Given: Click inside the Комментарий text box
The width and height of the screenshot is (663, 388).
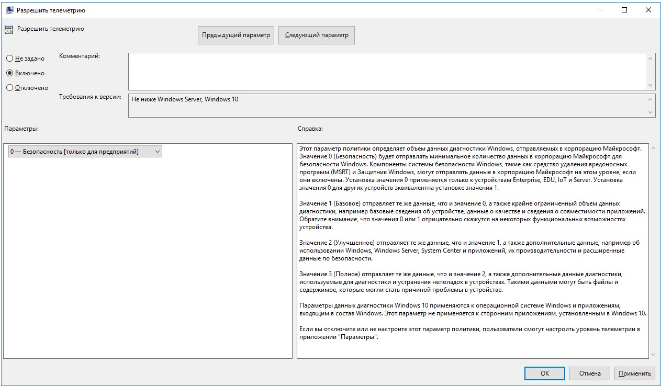Looking at the screenshot, I should (x=387, y=71).
